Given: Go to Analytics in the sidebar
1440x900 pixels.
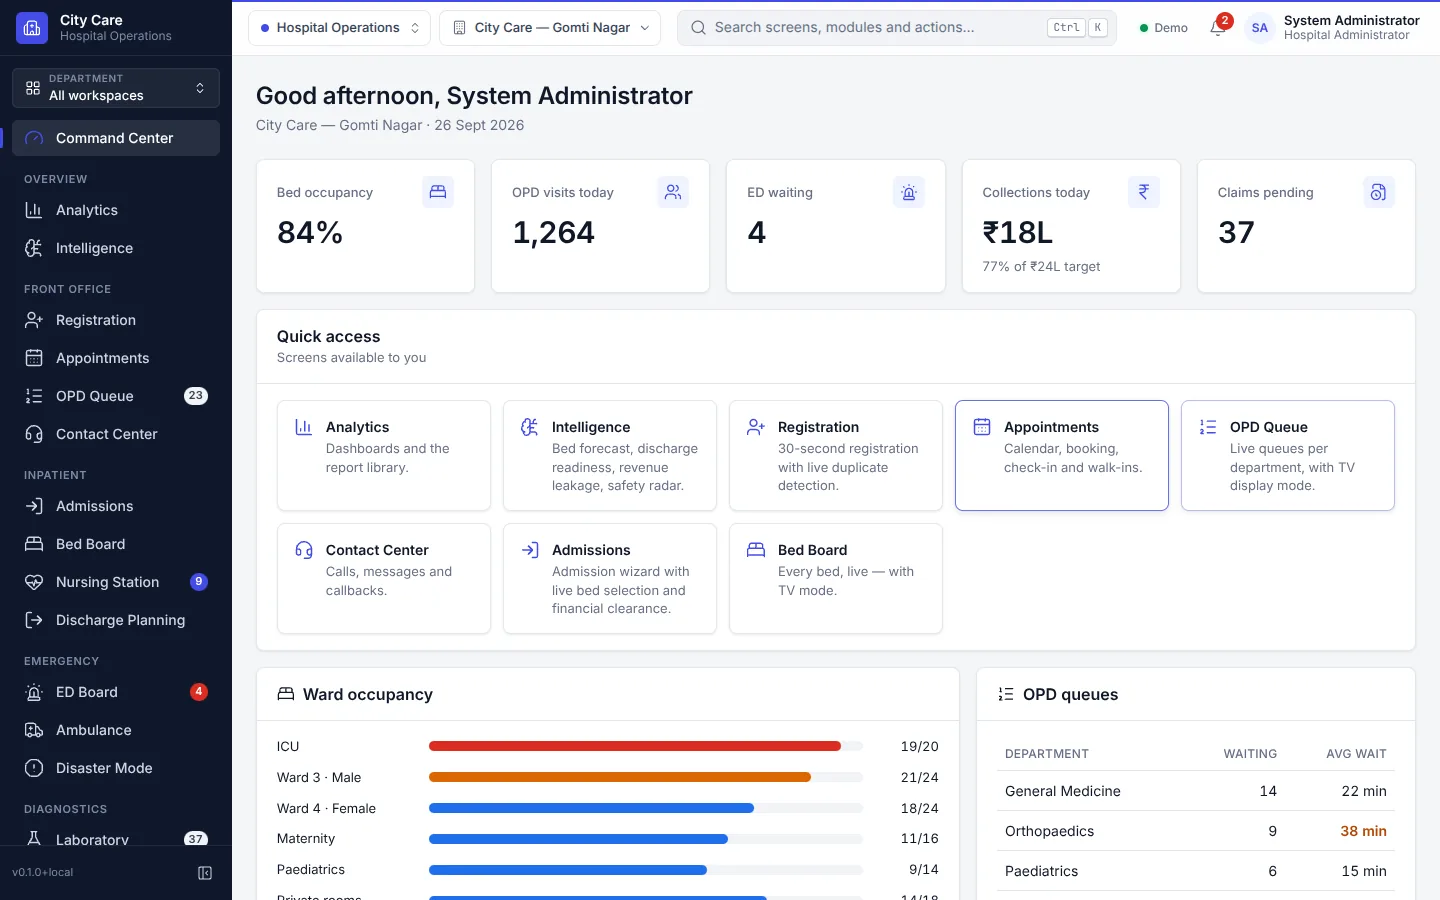Looking at the screenshot, I should (116, 210).
